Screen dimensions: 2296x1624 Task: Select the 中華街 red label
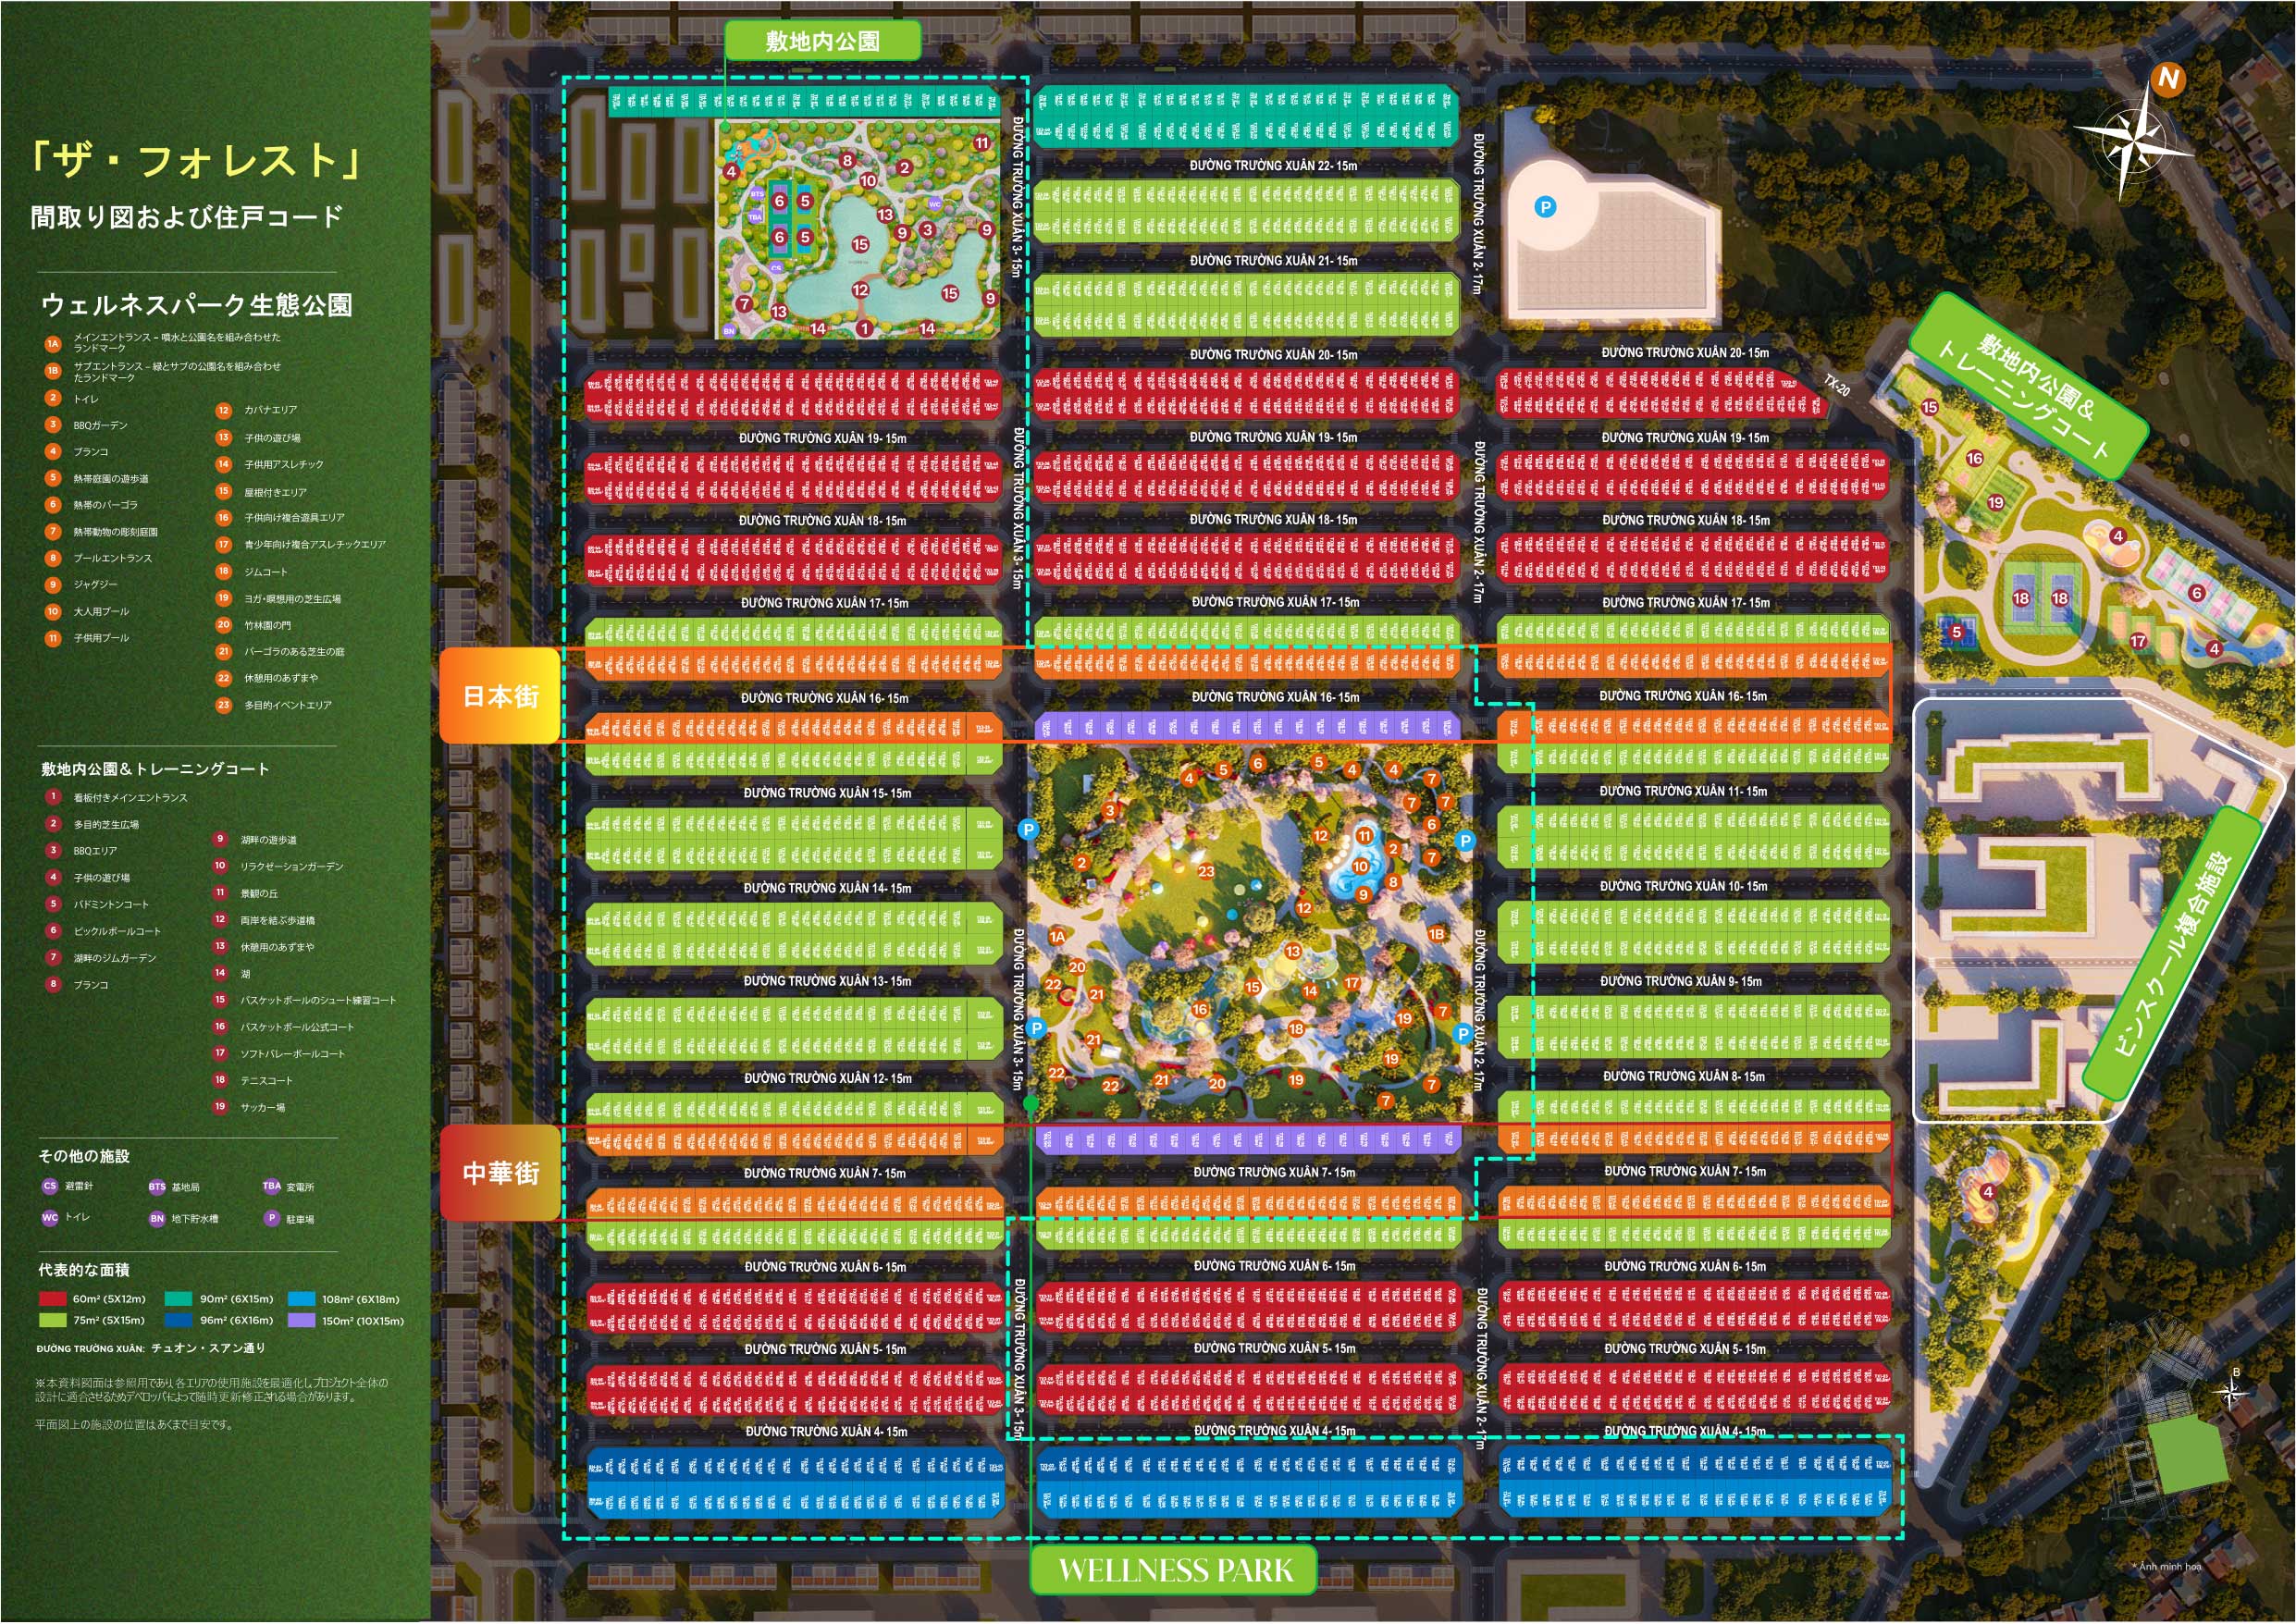tap(500, 1172)
